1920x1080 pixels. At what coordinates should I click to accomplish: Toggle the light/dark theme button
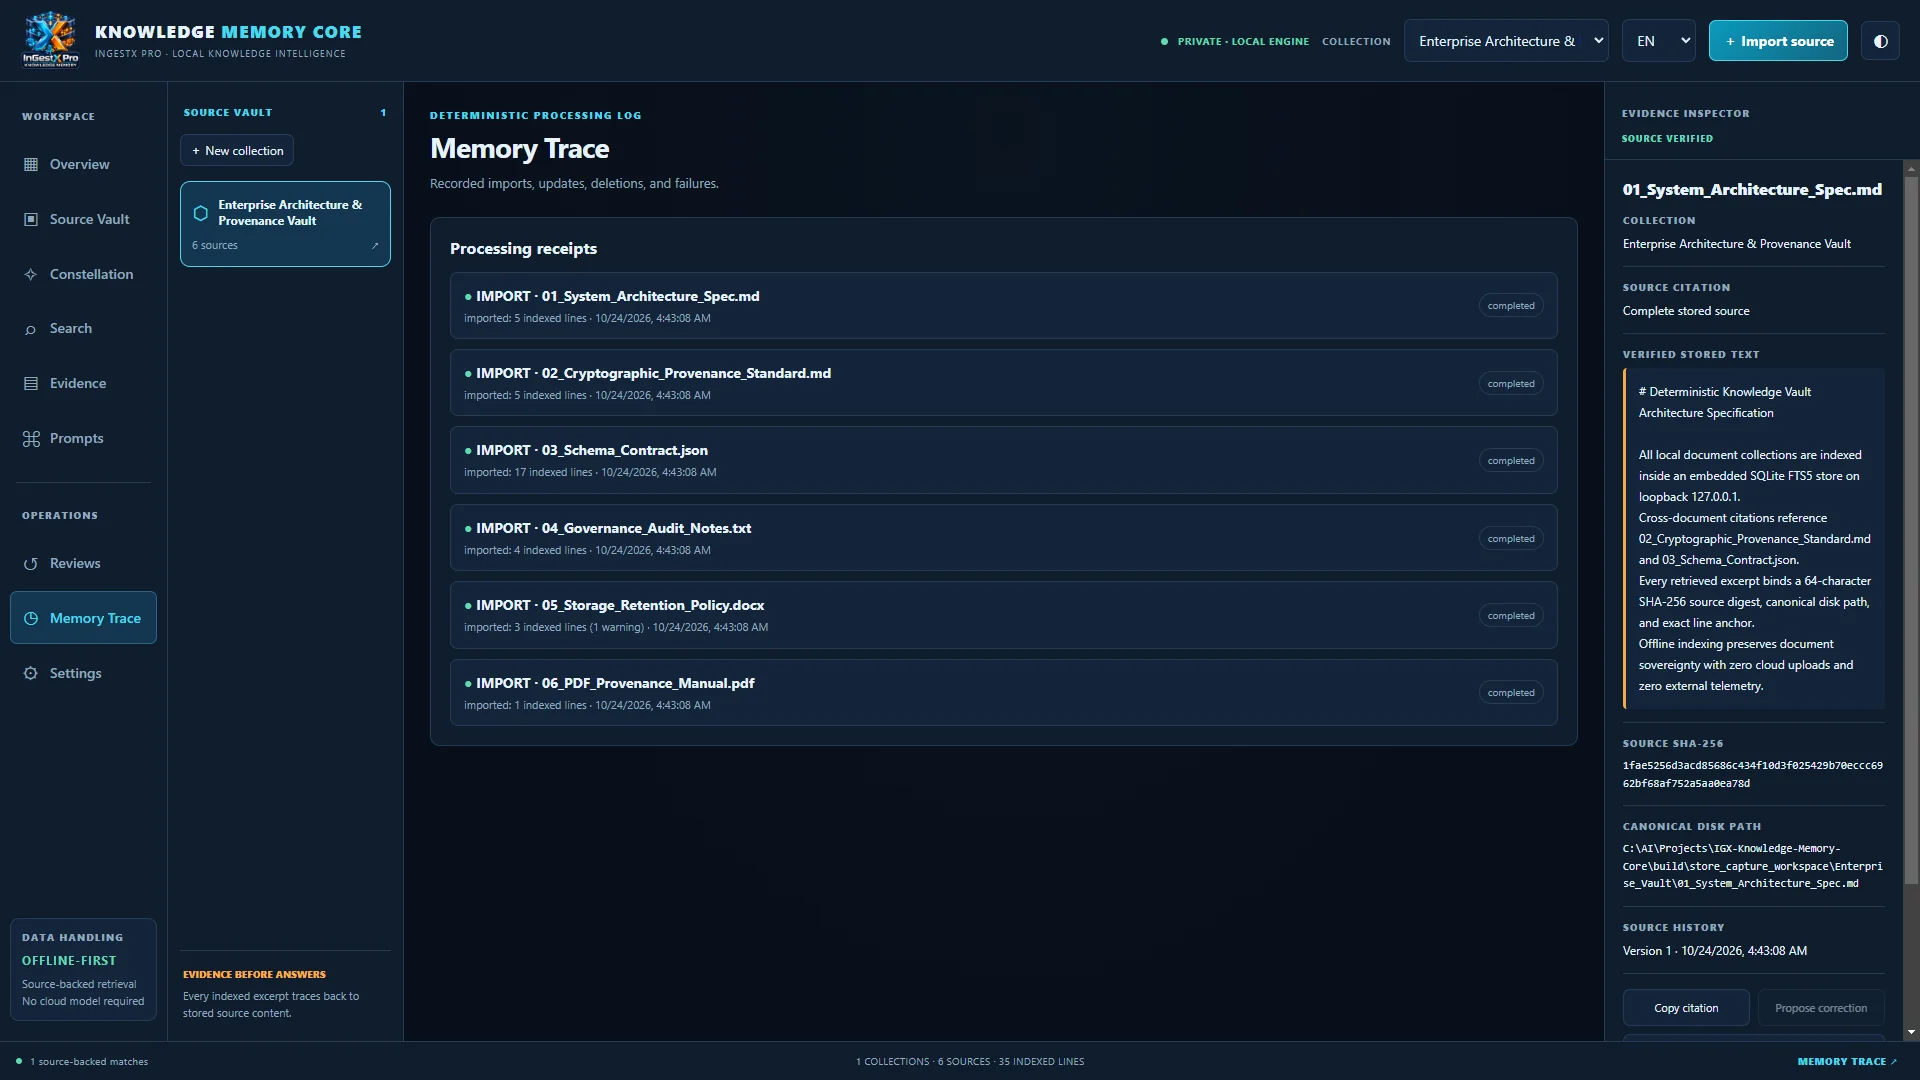pos(1880,41)
